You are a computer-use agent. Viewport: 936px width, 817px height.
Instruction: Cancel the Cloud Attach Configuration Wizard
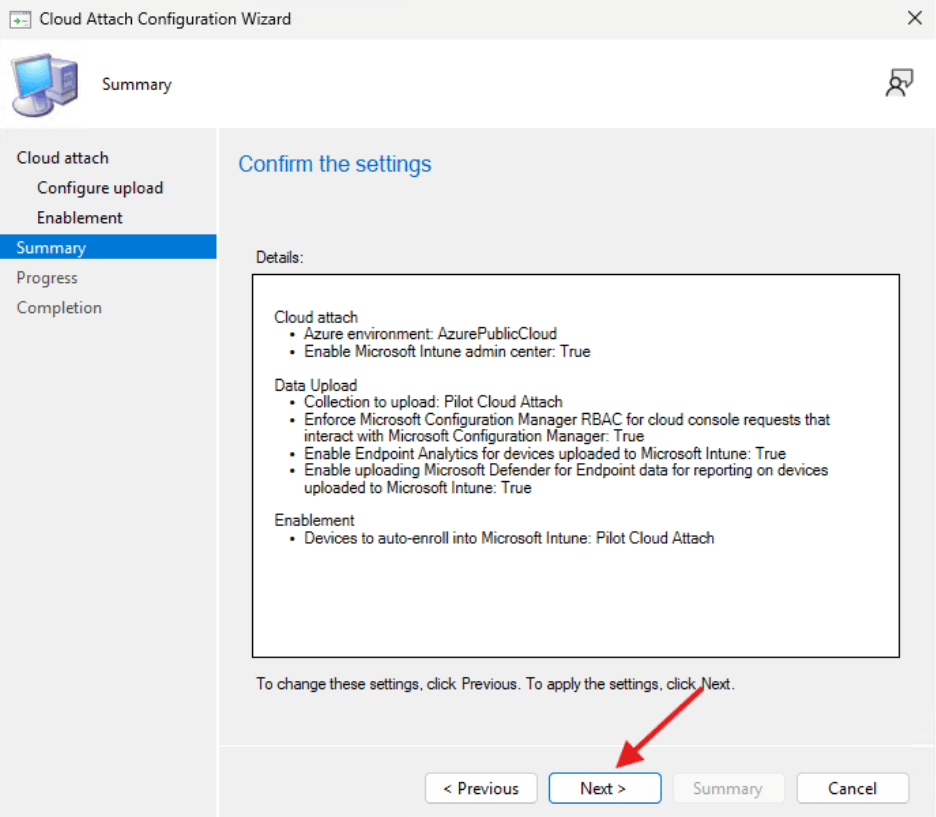coord(852,788)
